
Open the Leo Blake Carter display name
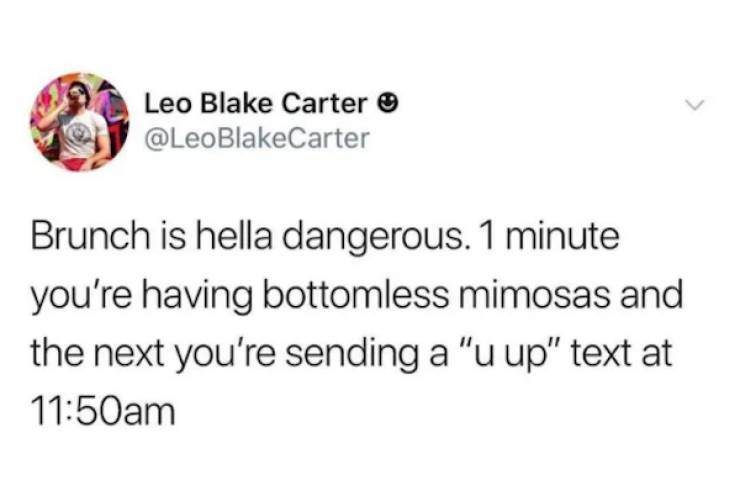tap(256, 103)
